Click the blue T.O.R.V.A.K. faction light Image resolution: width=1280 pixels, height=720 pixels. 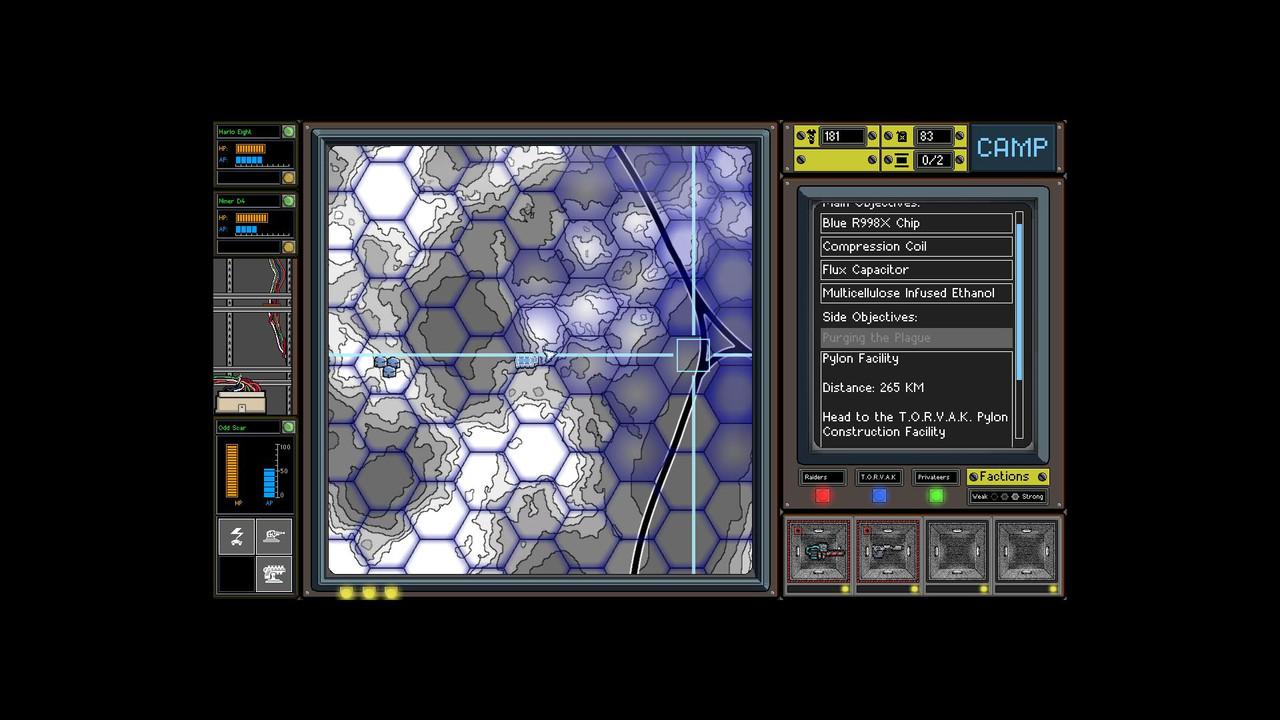coord(879,496)
